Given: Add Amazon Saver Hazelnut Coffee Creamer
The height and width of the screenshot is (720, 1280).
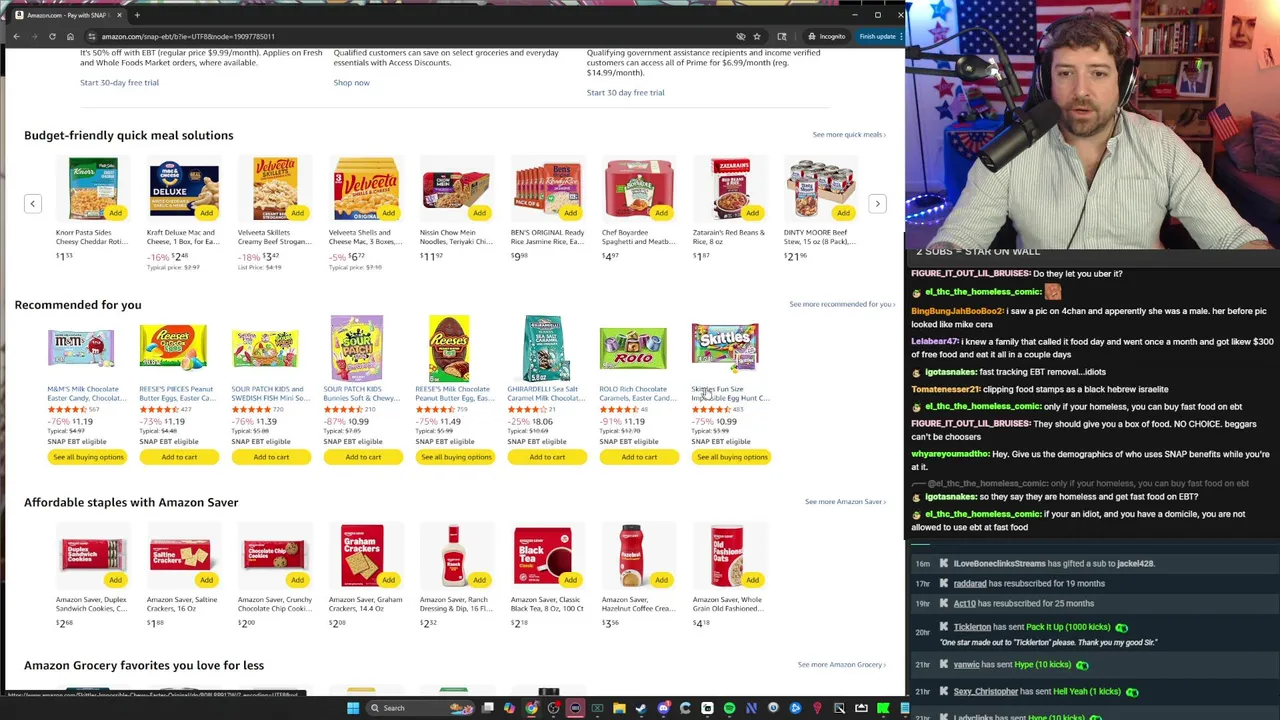Looking at the screenshot, I should click(662, 580).
